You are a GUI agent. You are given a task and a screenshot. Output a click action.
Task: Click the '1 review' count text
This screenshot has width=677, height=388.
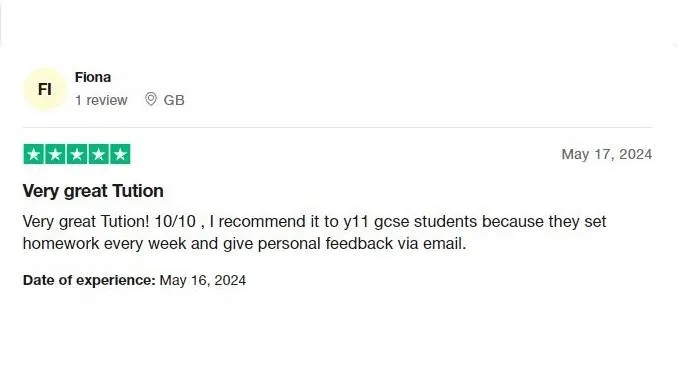click(101, 100)
